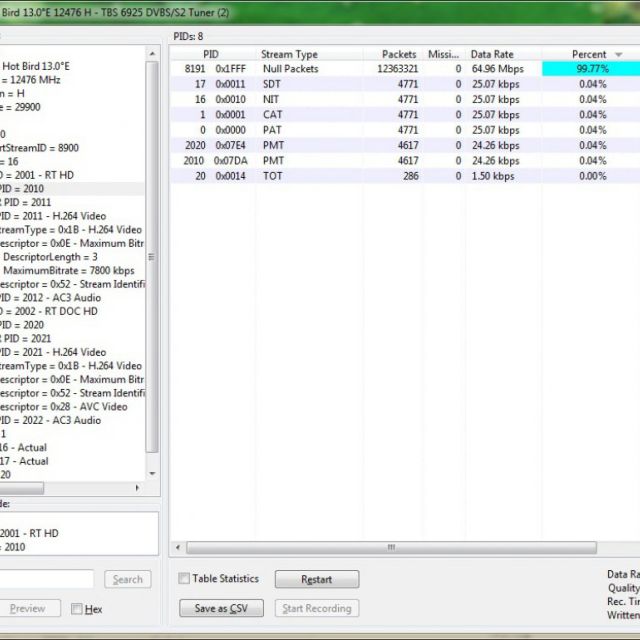
Task: Click the search text input field
Action: click(x=46, y=579)
